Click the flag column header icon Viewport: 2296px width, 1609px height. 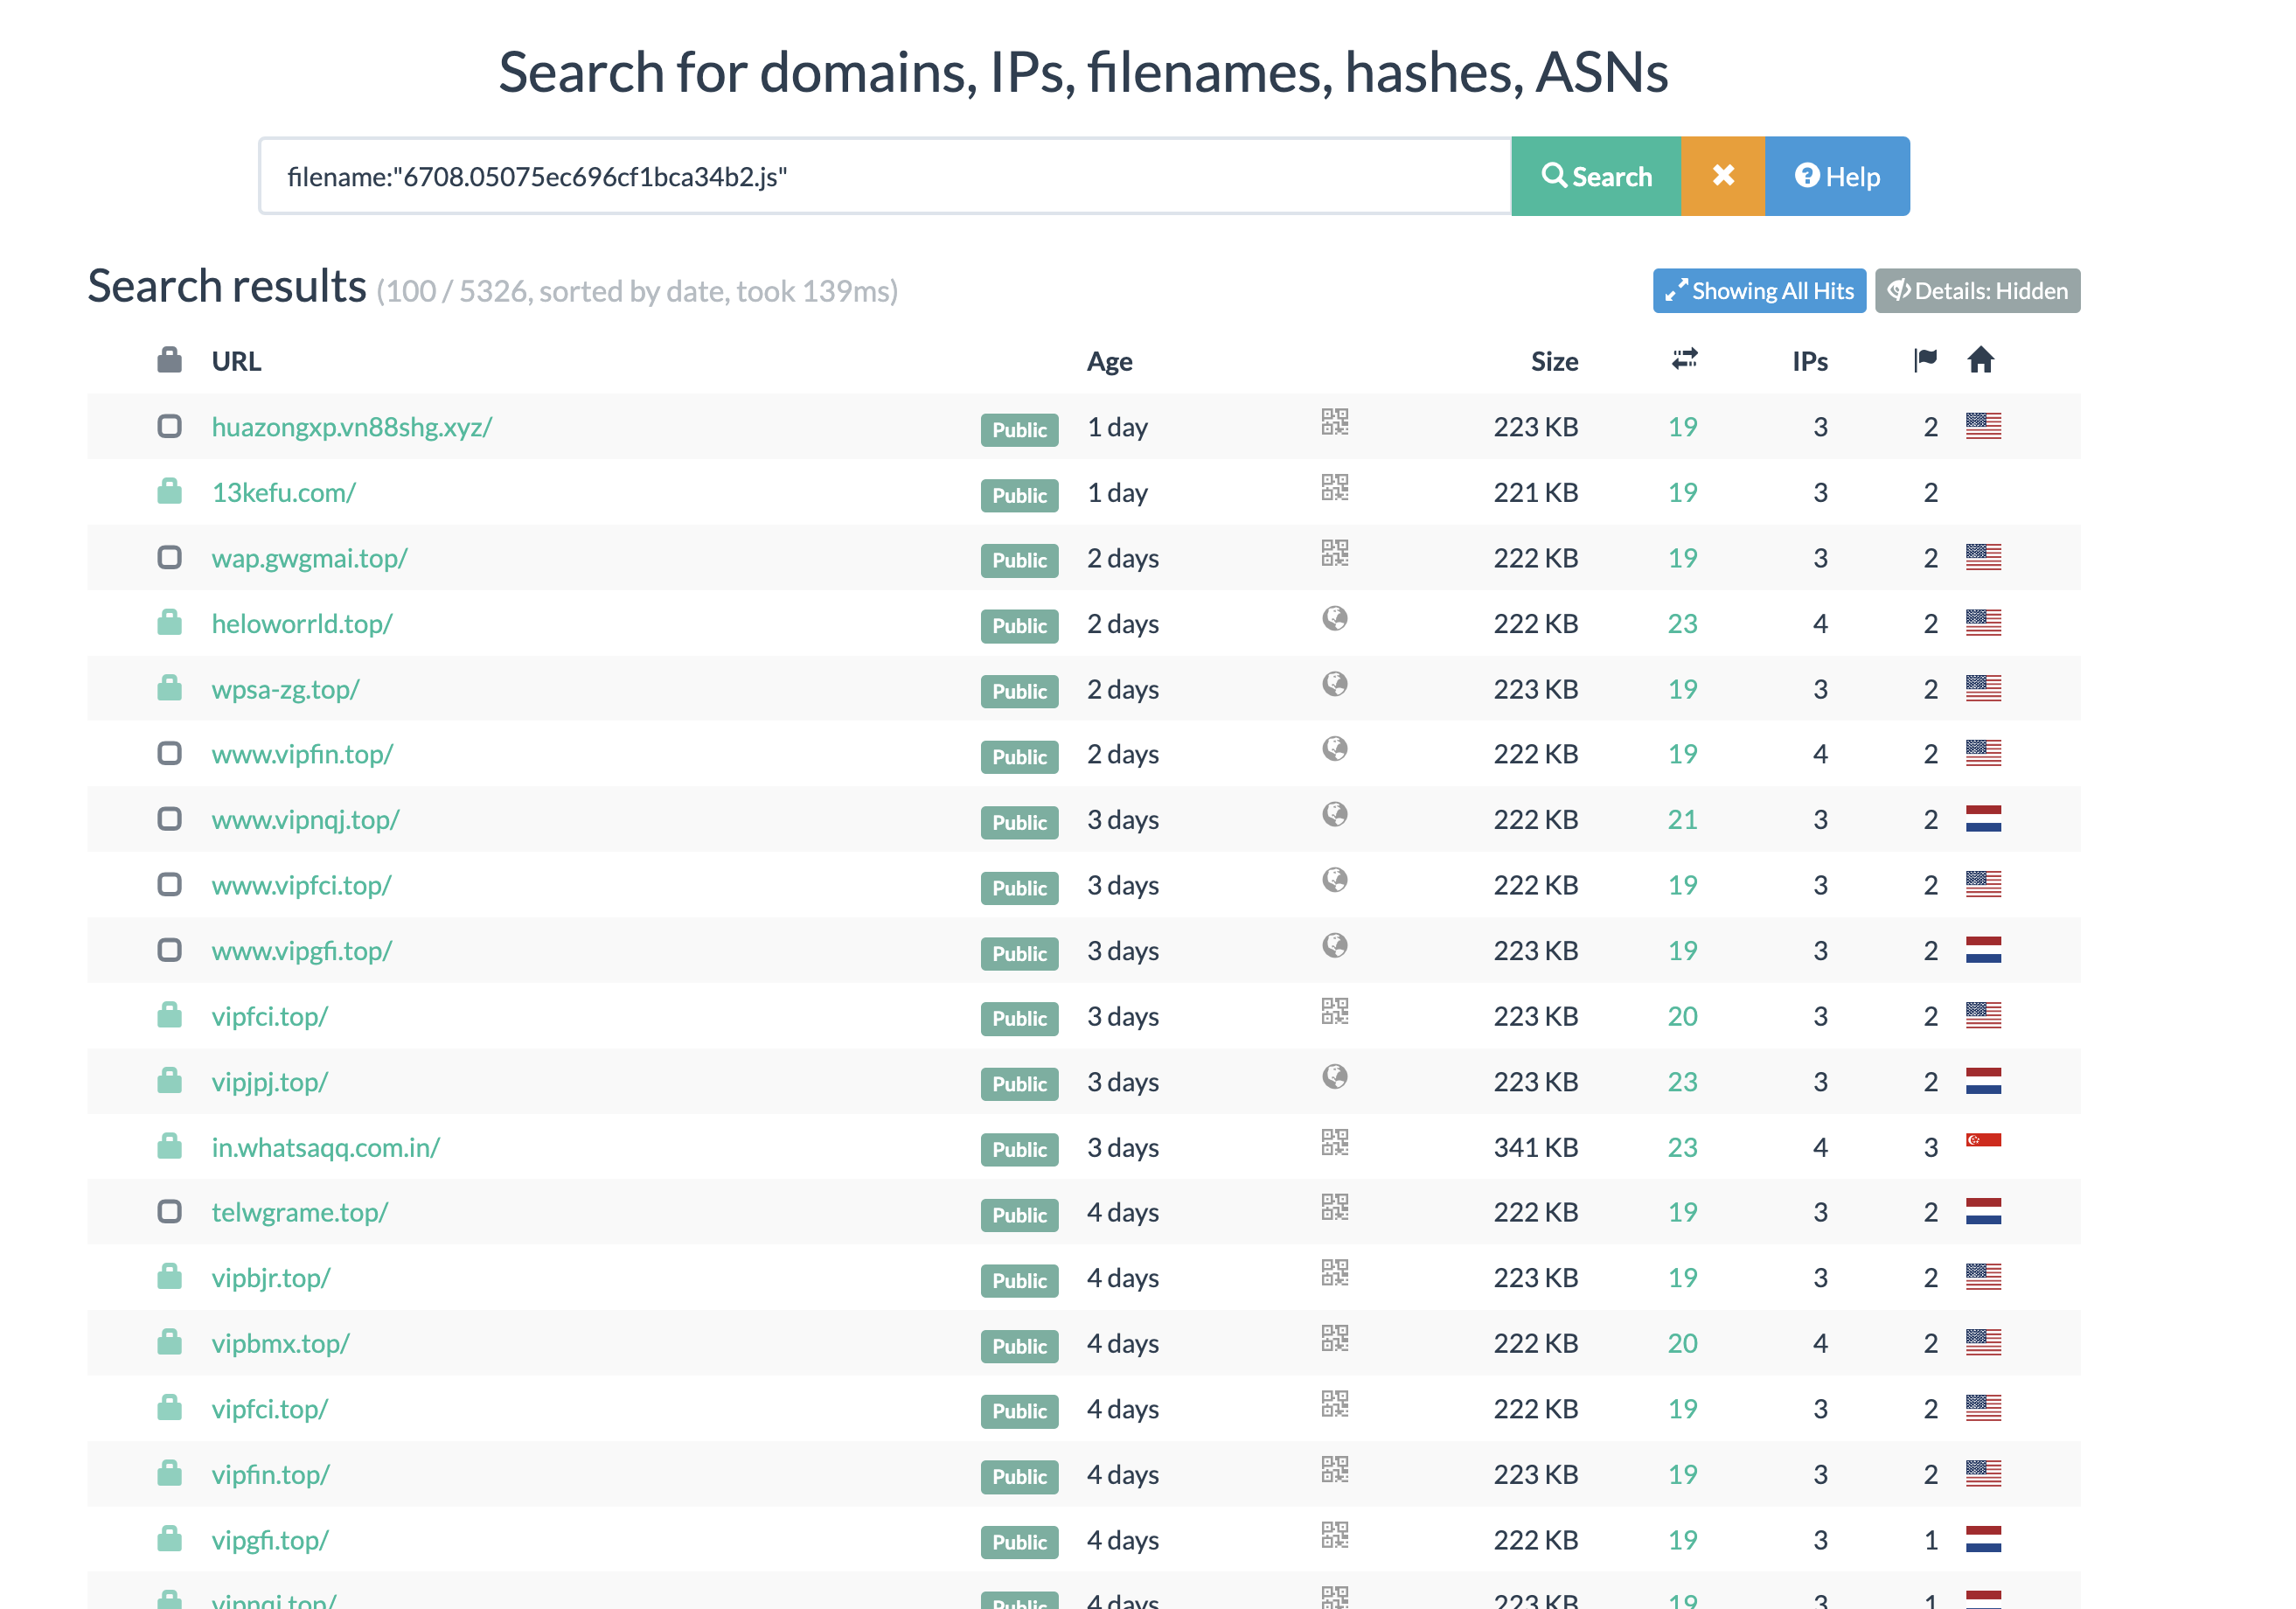point(1925,360)
